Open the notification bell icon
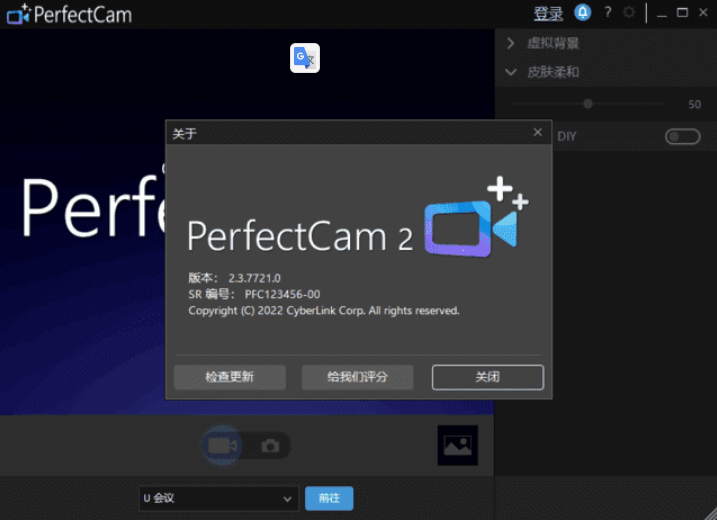This screenshot has height=520, width=717. pos(583,12)
